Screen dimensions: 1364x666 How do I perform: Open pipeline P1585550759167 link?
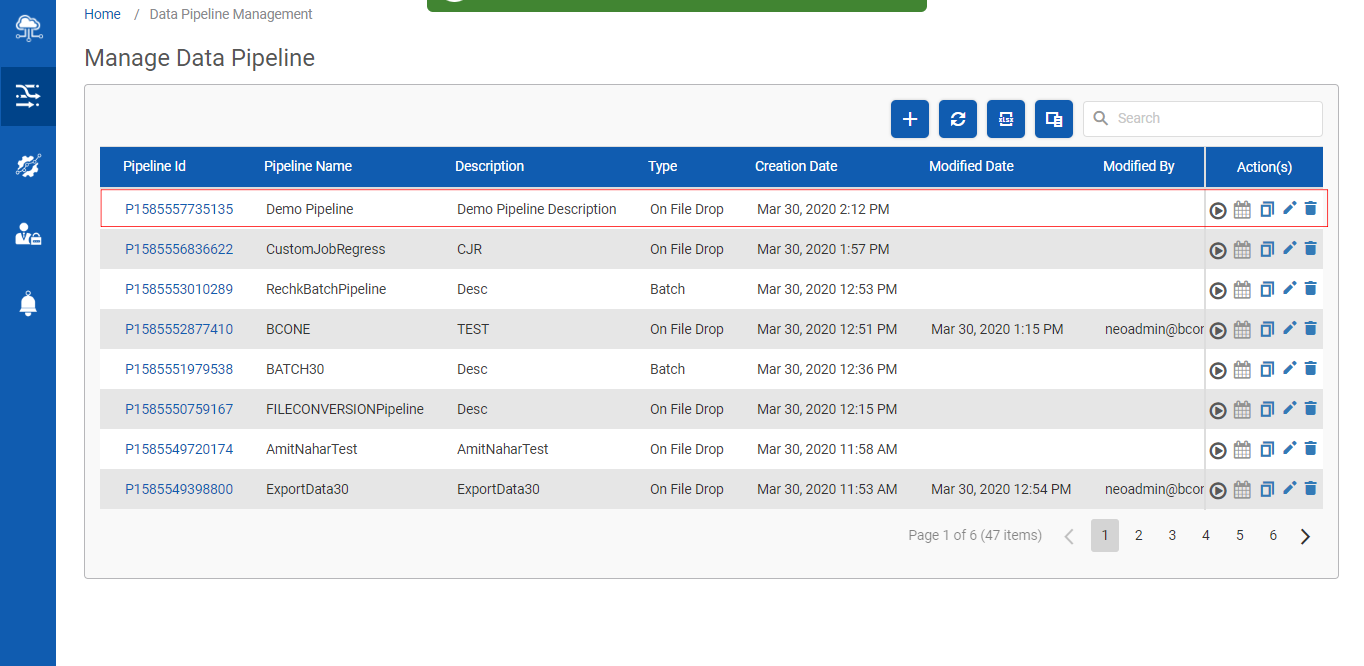[x=179, y=409]
